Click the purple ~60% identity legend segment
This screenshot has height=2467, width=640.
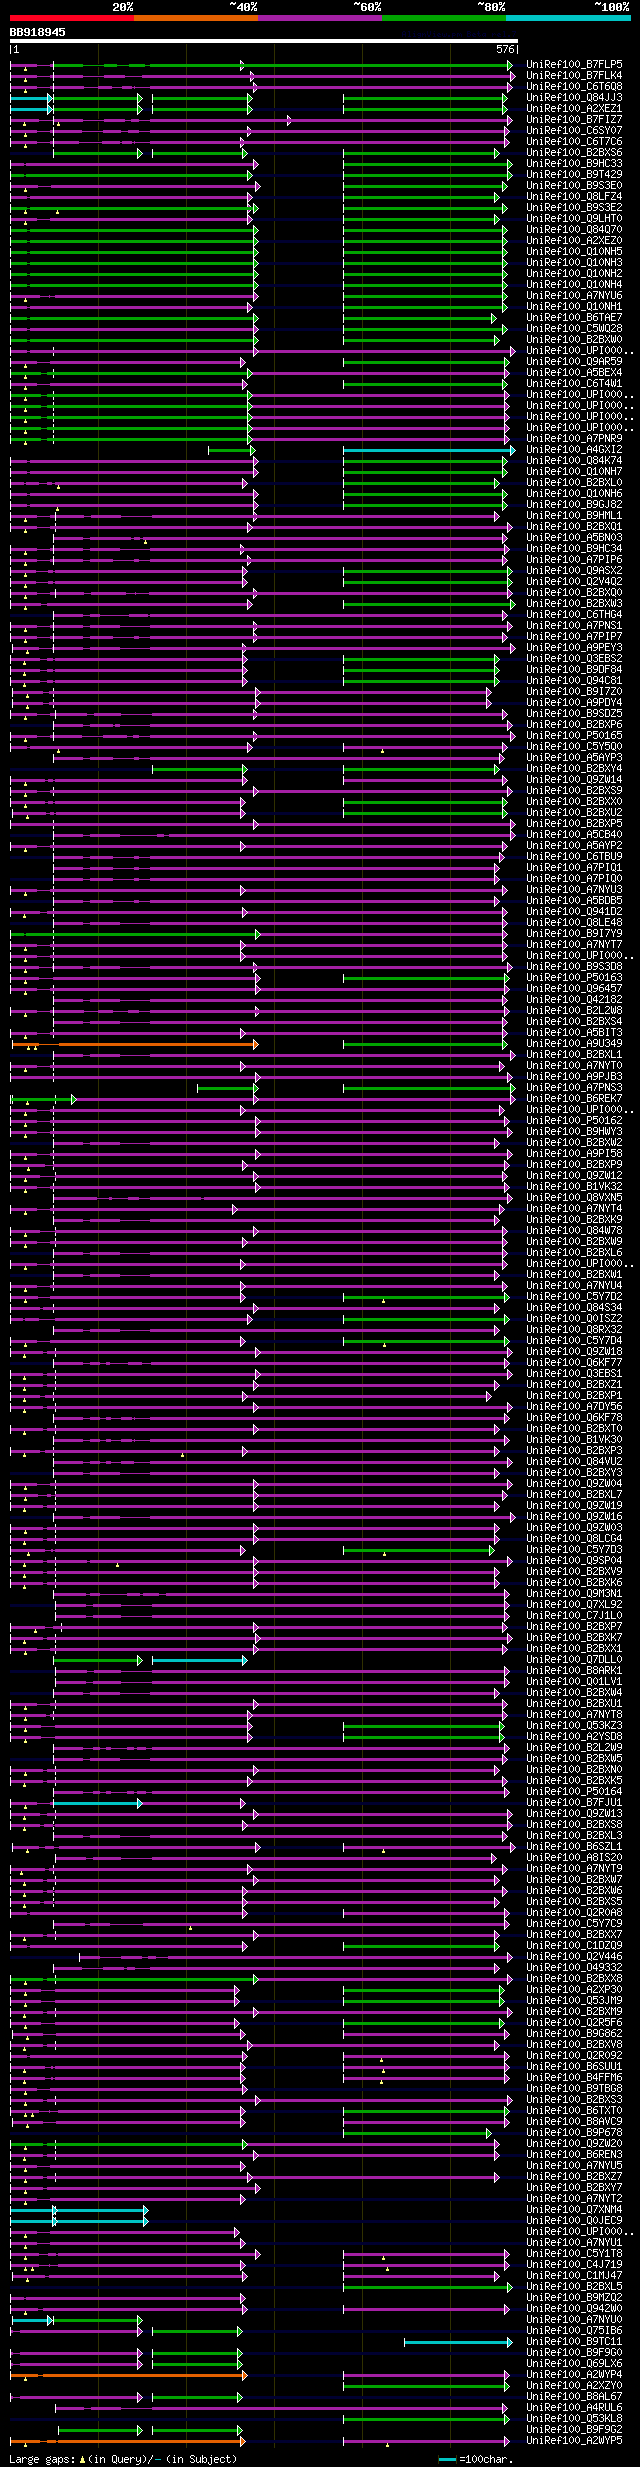pos(319,17)
